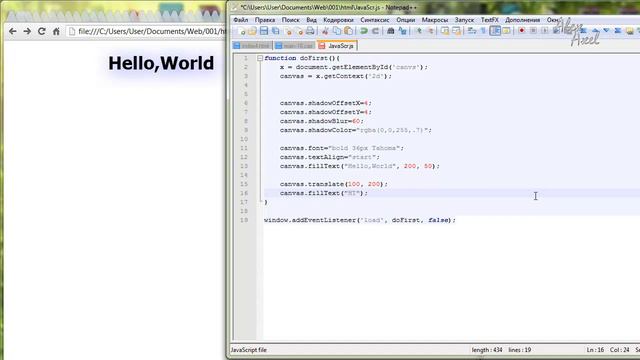Open the Поиск menu
The image size is (640, 360).
(x=291, y=20)
